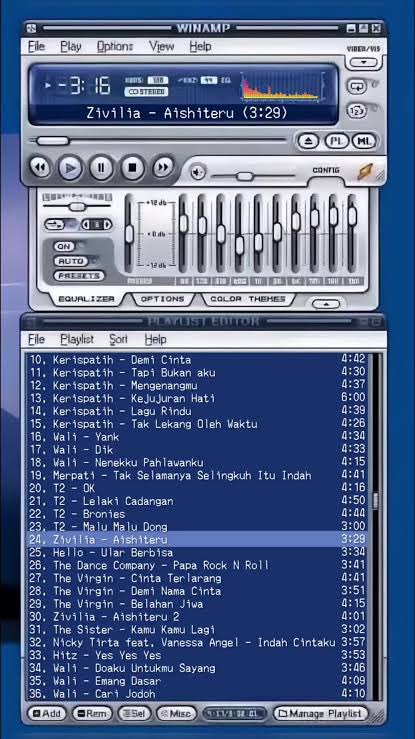Skip to the next track
415x739 pixels.
[163, 167]
